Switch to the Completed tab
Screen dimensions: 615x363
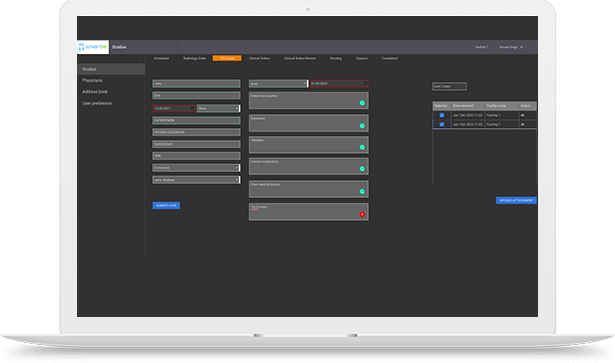coord(389,58)
